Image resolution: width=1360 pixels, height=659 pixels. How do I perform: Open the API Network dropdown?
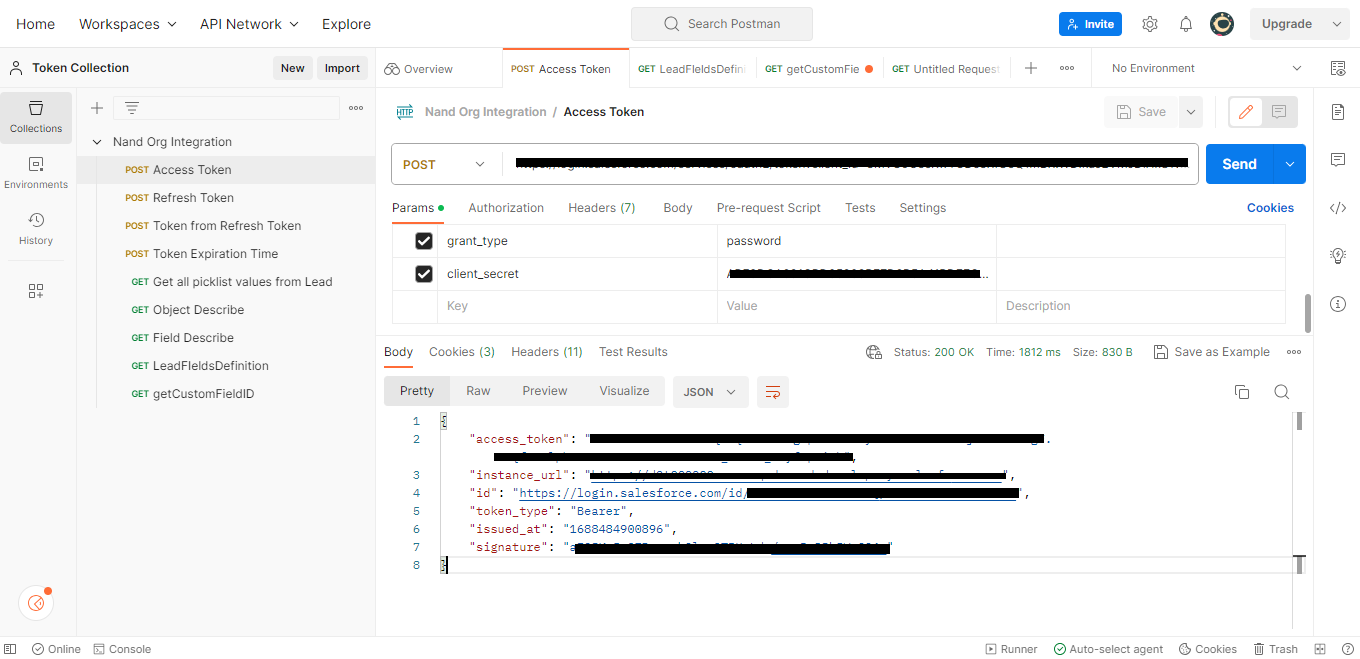[249, 24]
